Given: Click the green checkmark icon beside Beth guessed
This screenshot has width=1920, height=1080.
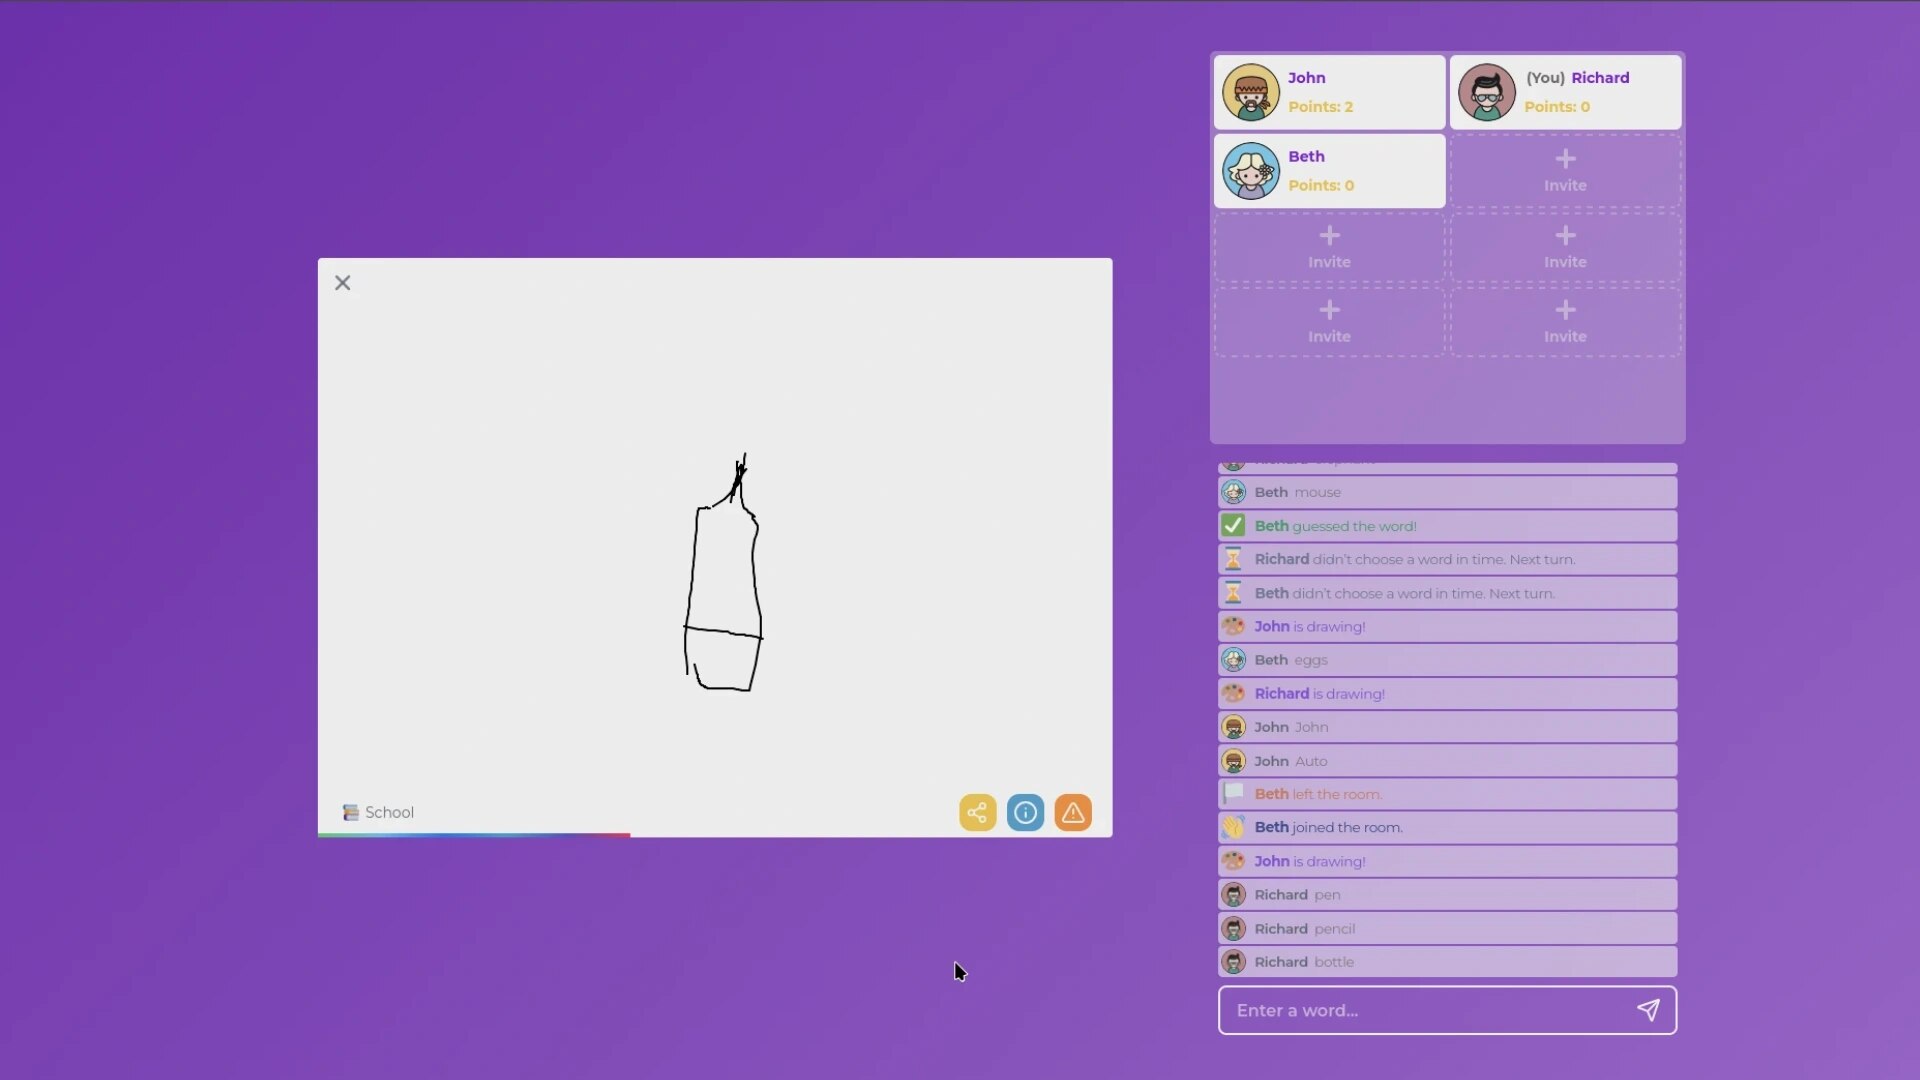Looking at the screenshot, I should [x=1233, y=525].
